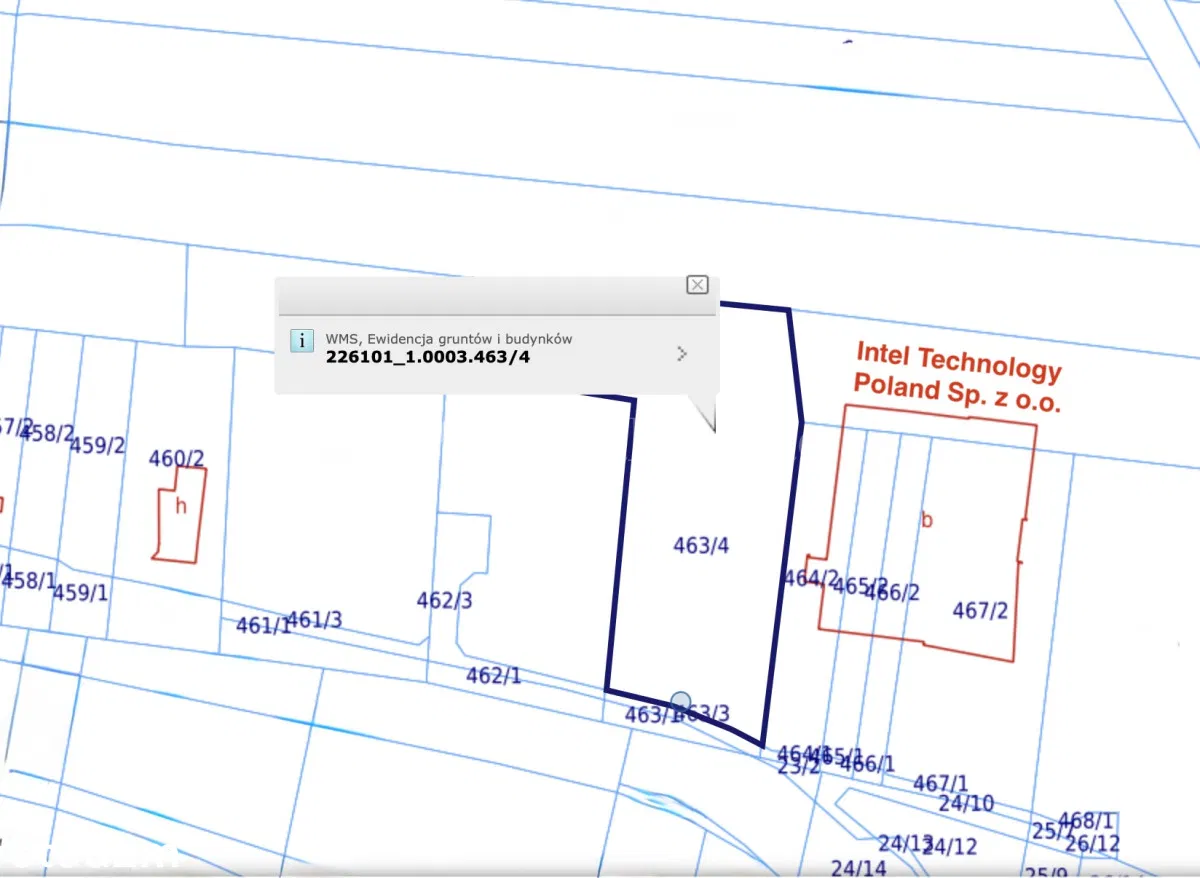Click parcel label 462/1
The image size is (1200, 878).
pos(493,676)
